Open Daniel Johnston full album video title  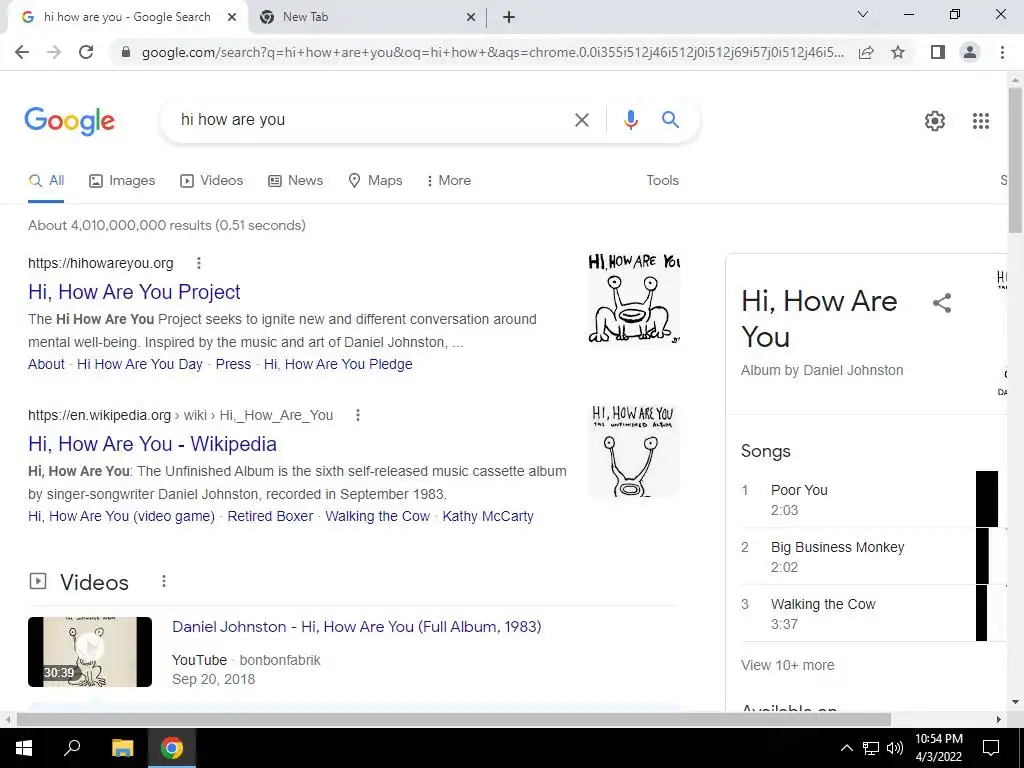[x=357, y=627]
